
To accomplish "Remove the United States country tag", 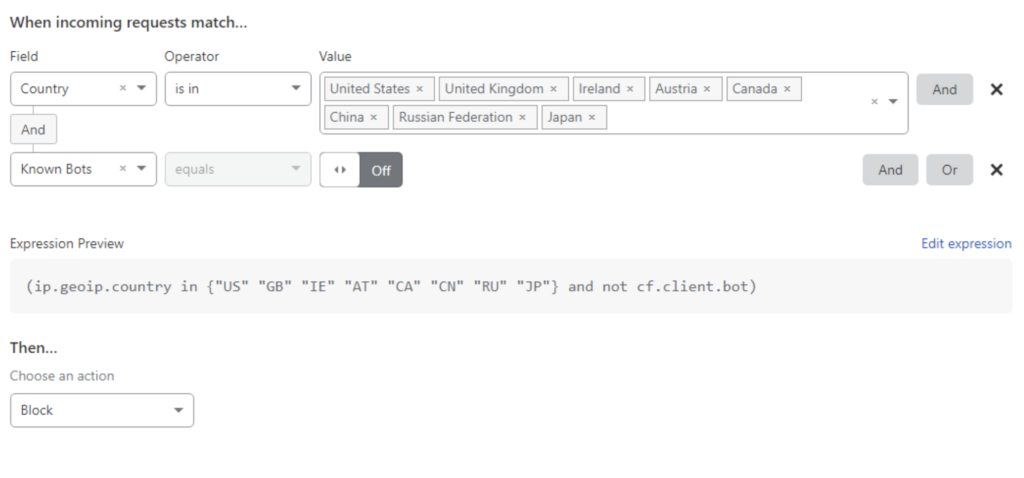I will tap(419, 89).
